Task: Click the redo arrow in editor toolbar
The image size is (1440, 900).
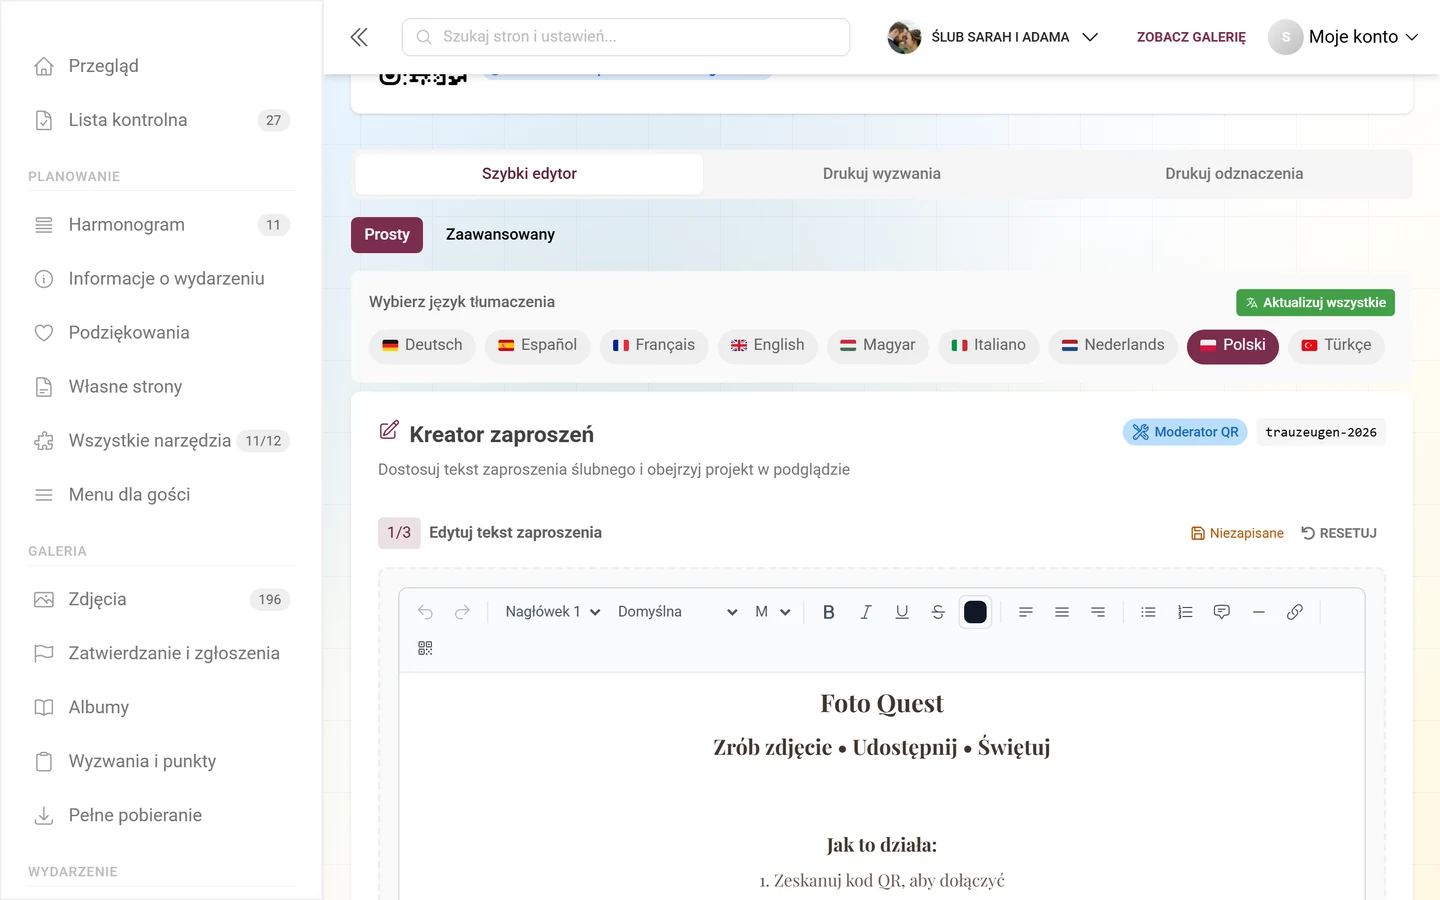Action: (462, 612)
